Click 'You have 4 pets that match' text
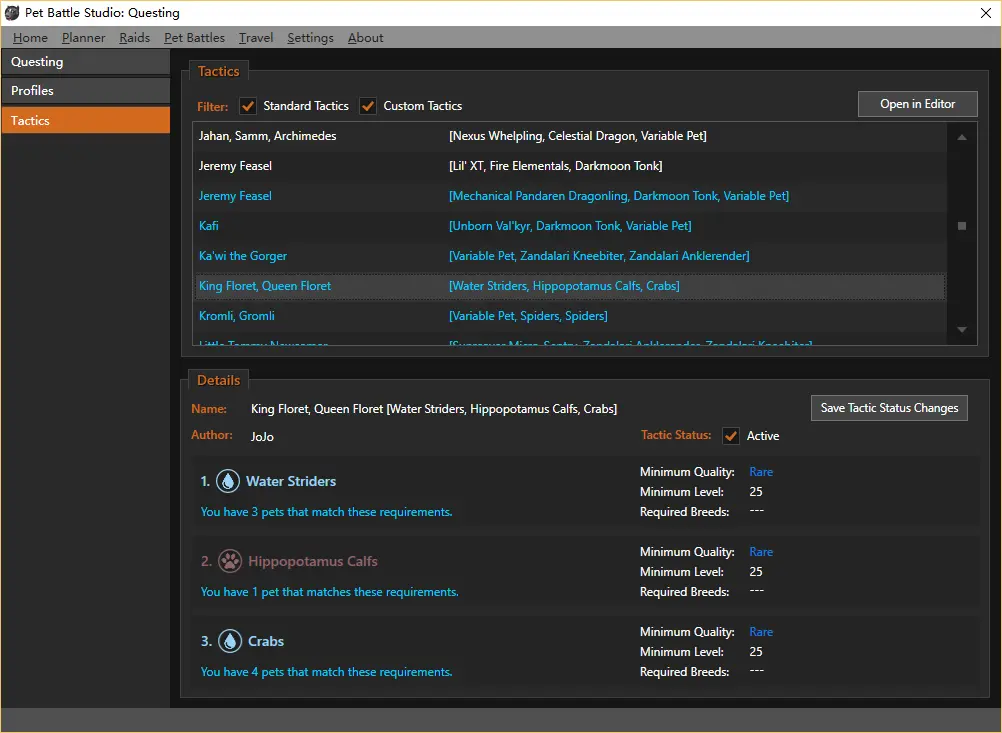Viewport: 1002px width, 733px height. click(327, 672)
